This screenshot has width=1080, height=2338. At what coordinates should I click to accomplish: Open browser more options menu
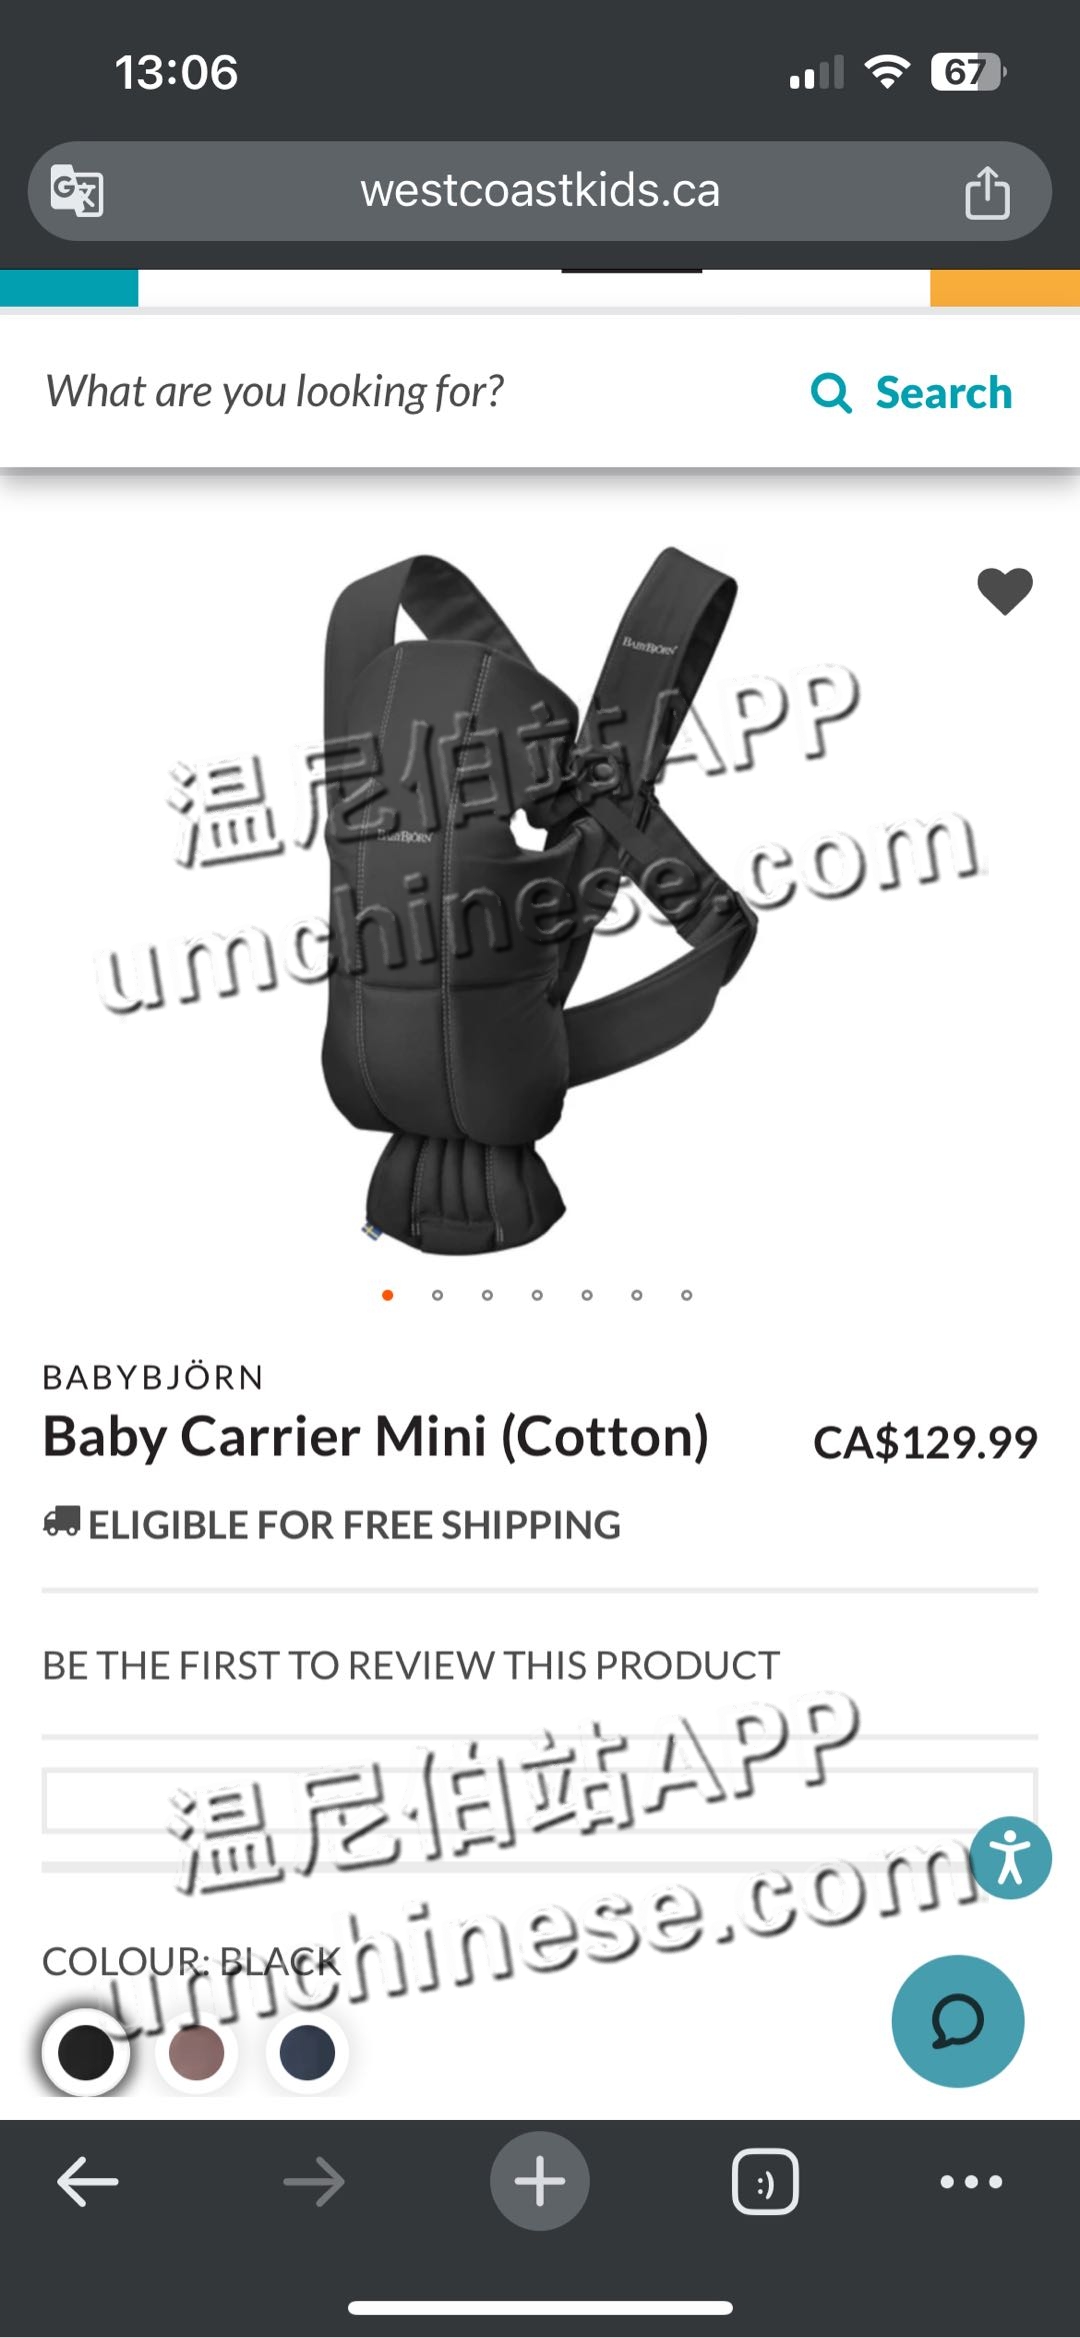coord(971,2181)
